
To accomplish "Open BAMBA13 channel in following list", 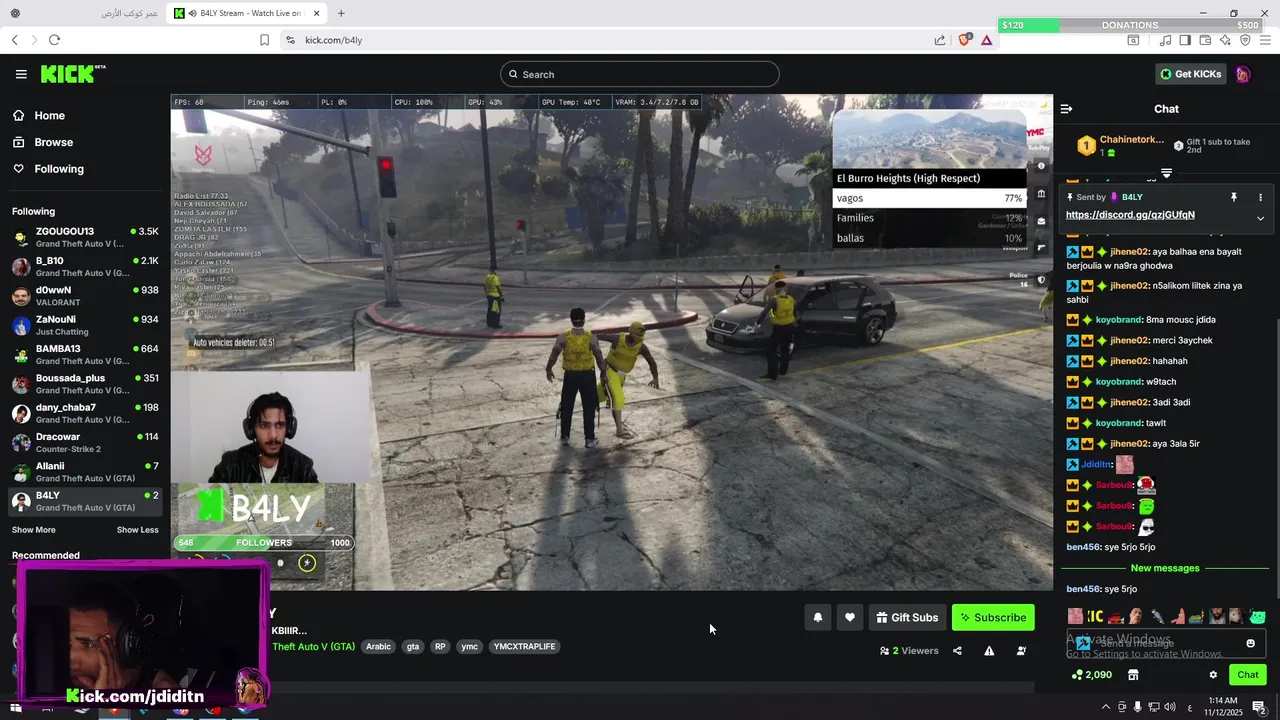I will 85,355.
